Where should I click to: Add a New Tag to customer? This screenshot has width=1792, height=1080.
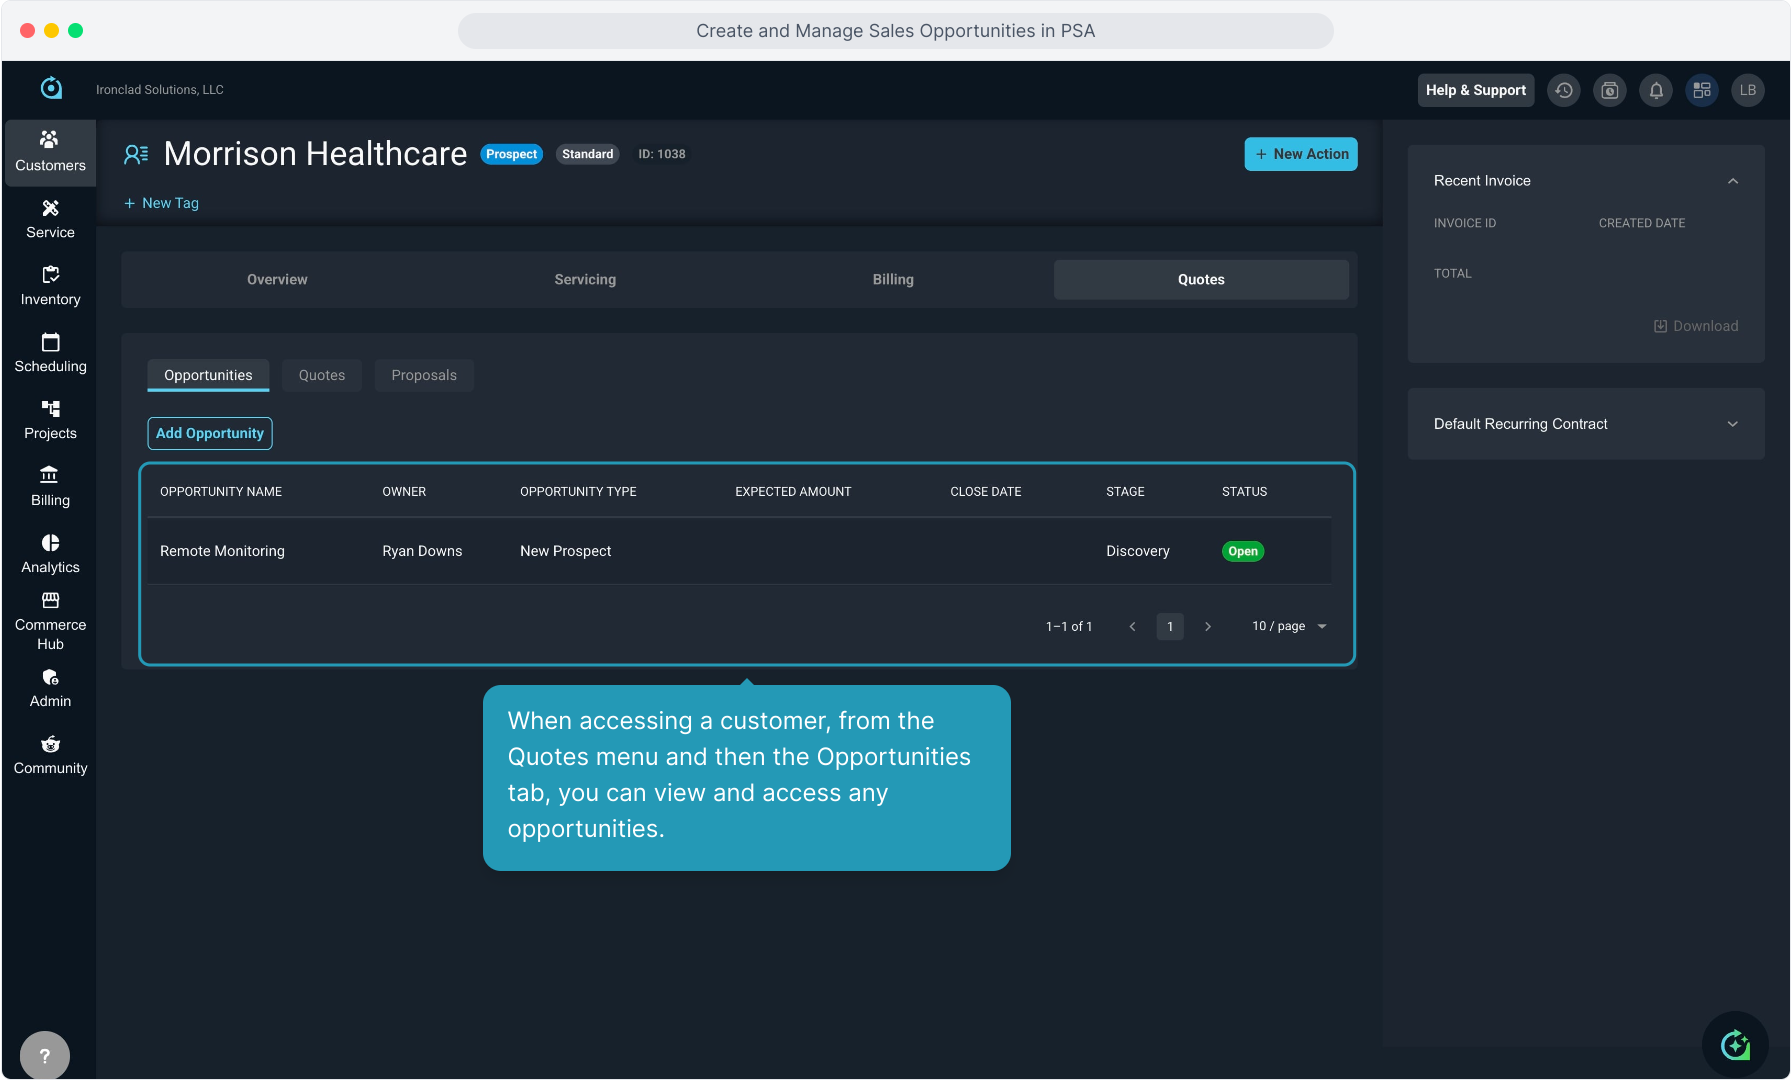point(161,203)
